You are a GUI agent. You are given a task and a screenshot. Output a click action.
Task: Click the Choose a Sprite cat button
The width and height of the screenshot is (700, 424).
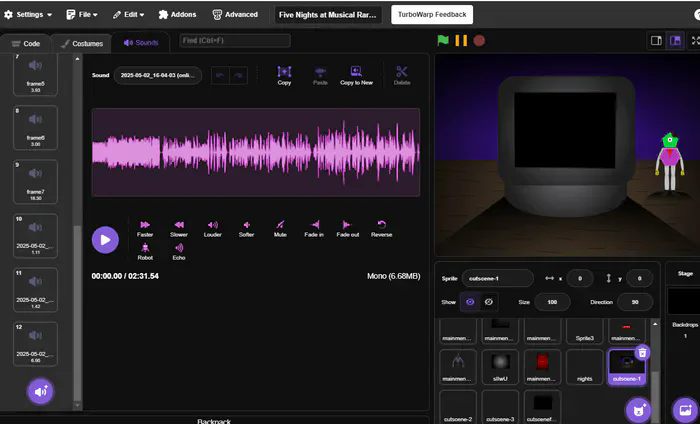point(638,410)
